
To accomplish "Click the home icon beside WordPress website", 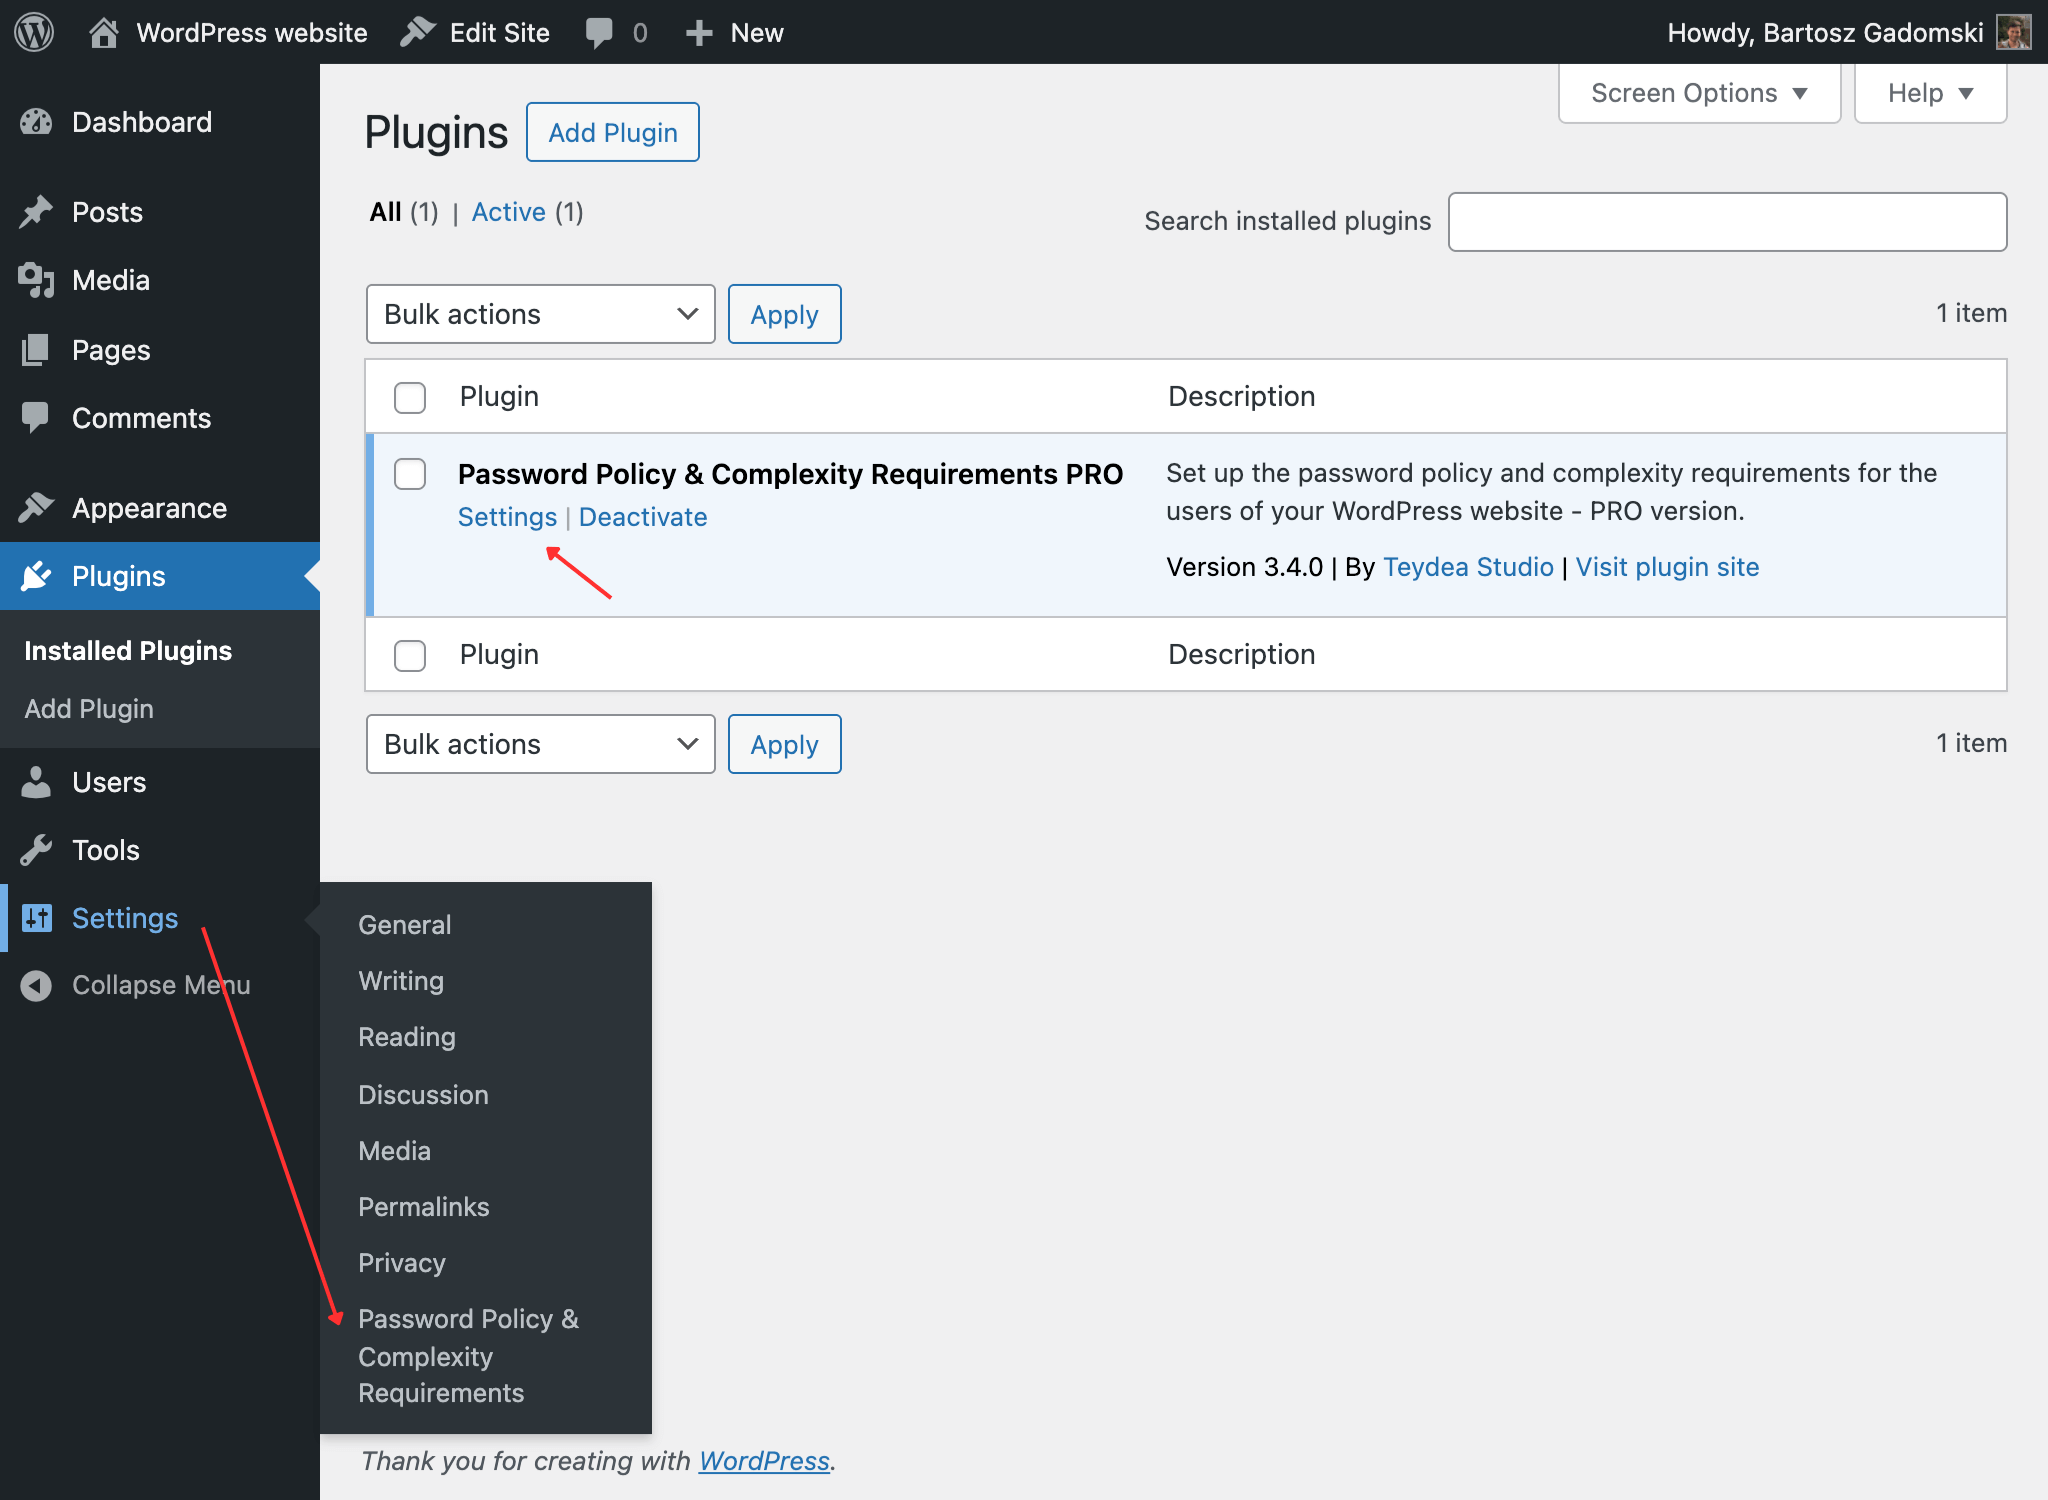I will point(103,32).
